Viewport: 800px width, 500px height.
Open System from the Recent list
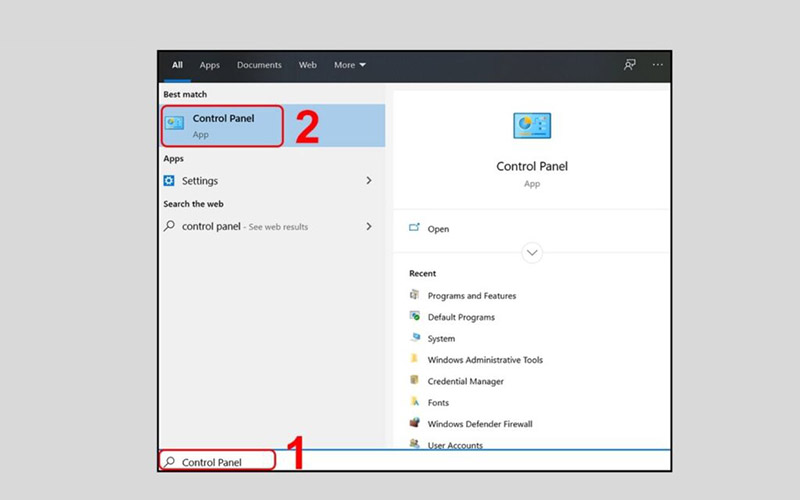point(441,339)
